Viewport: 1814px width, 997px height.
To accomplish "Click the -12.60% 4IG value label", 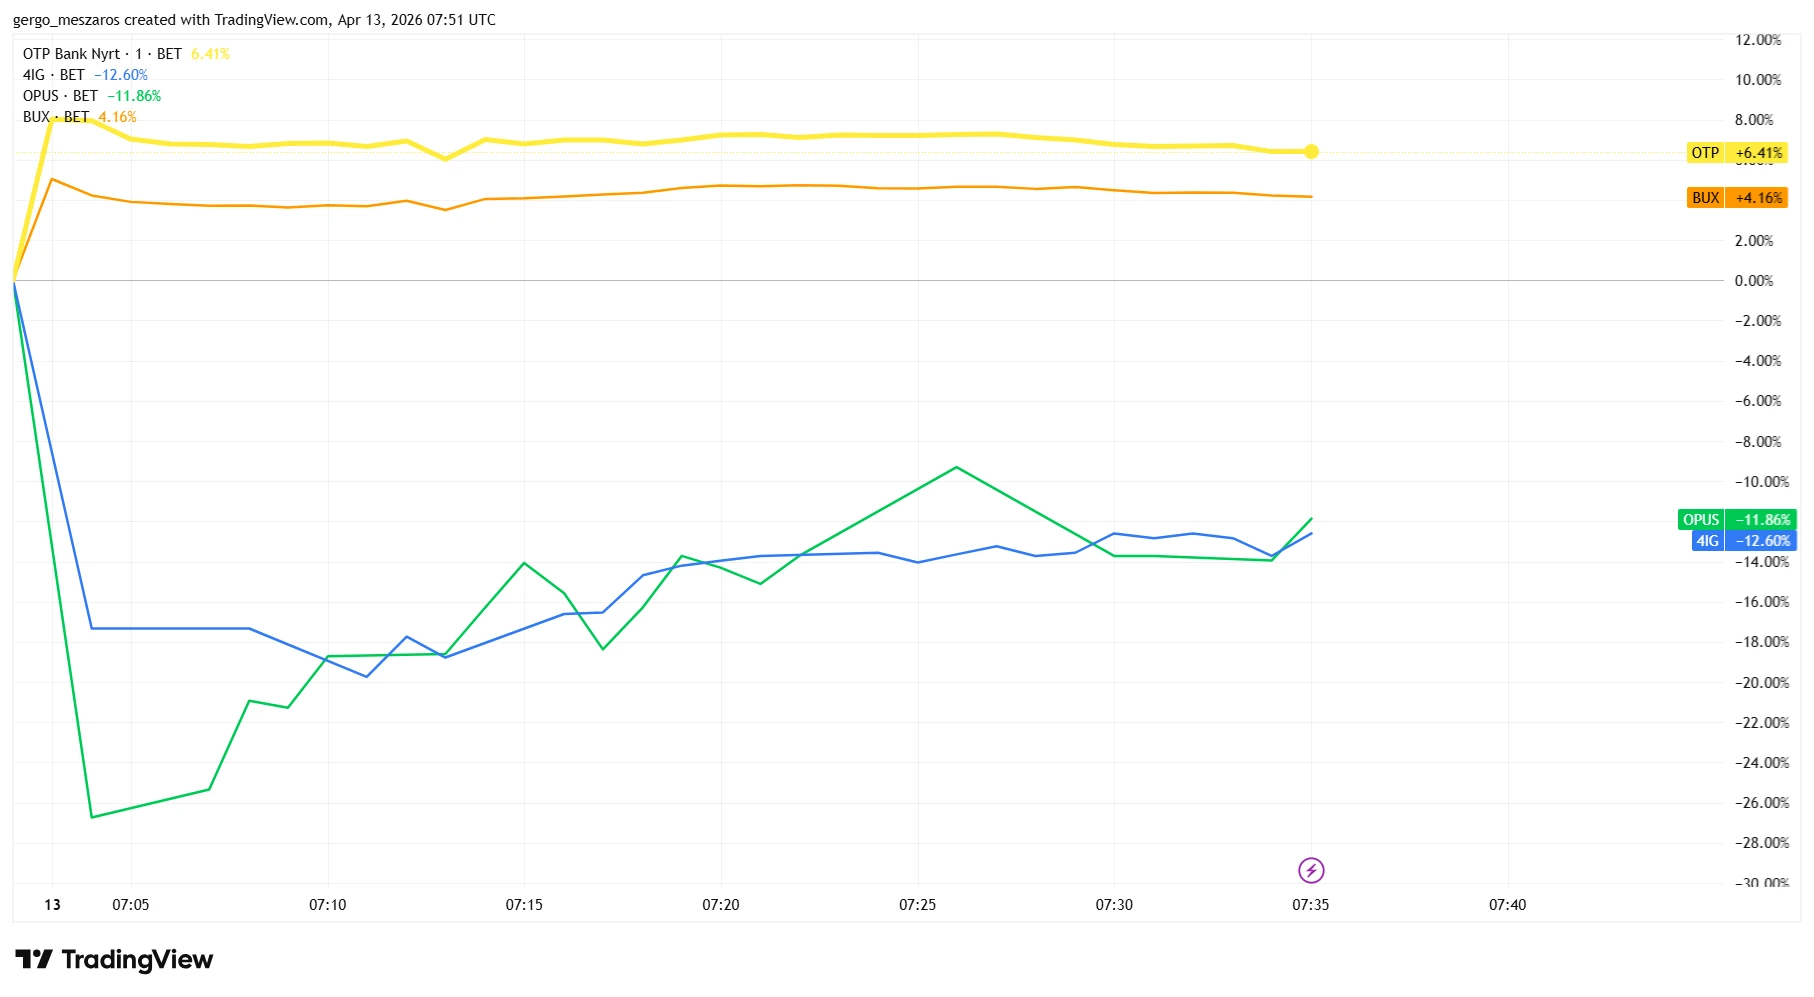I will point(1762,541).
